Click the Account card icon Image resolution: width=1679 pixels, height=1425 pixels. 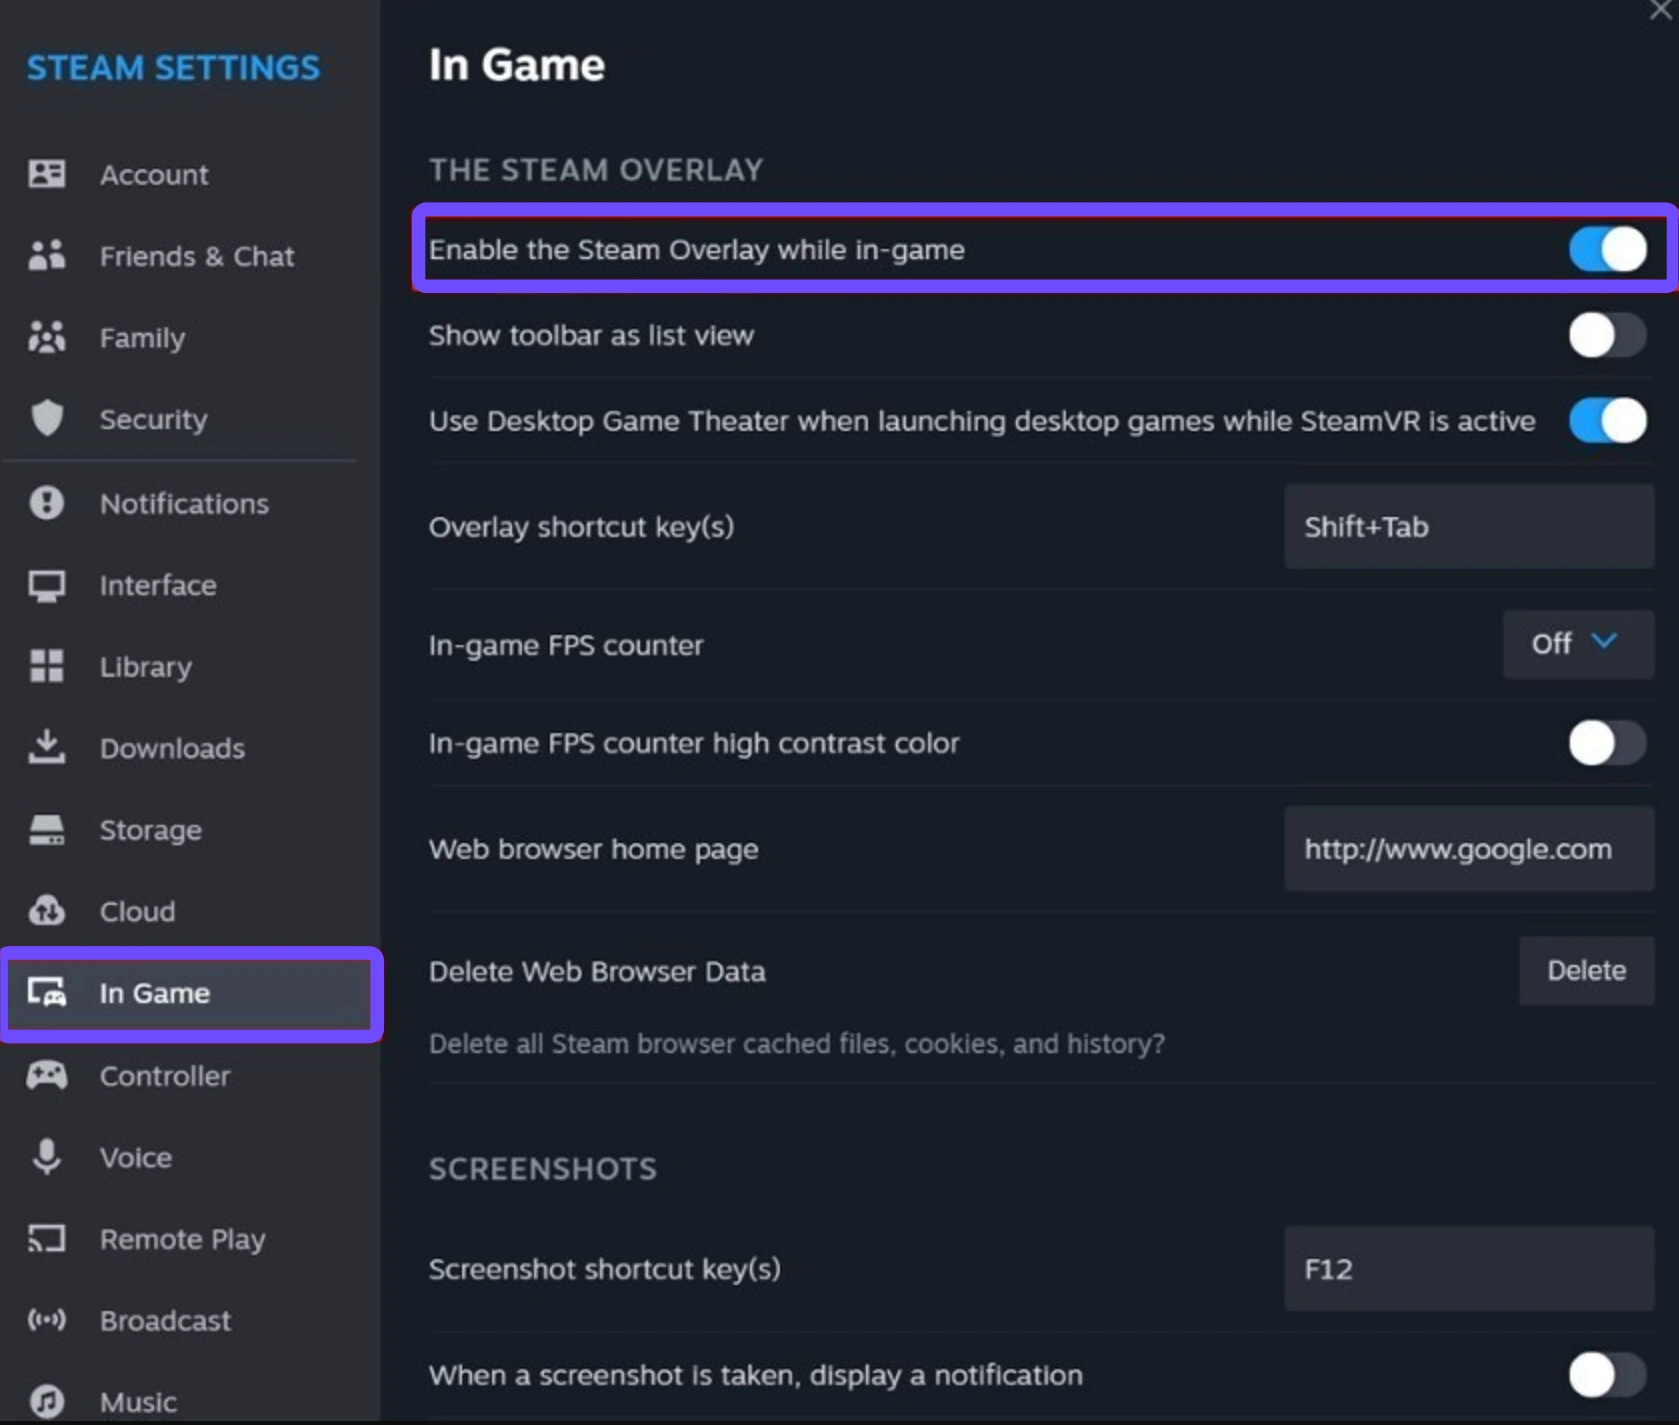[x=47, y=174]
